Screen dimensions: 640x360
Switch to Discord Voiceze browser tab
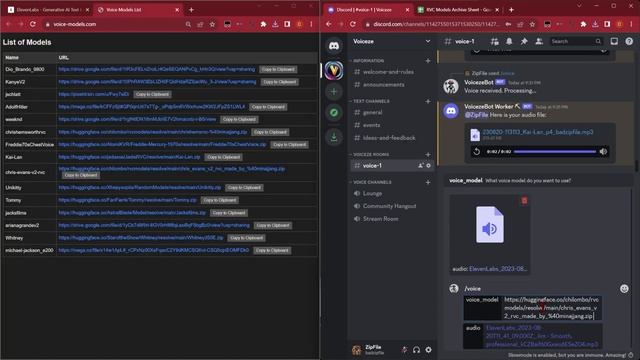[368, 10]
